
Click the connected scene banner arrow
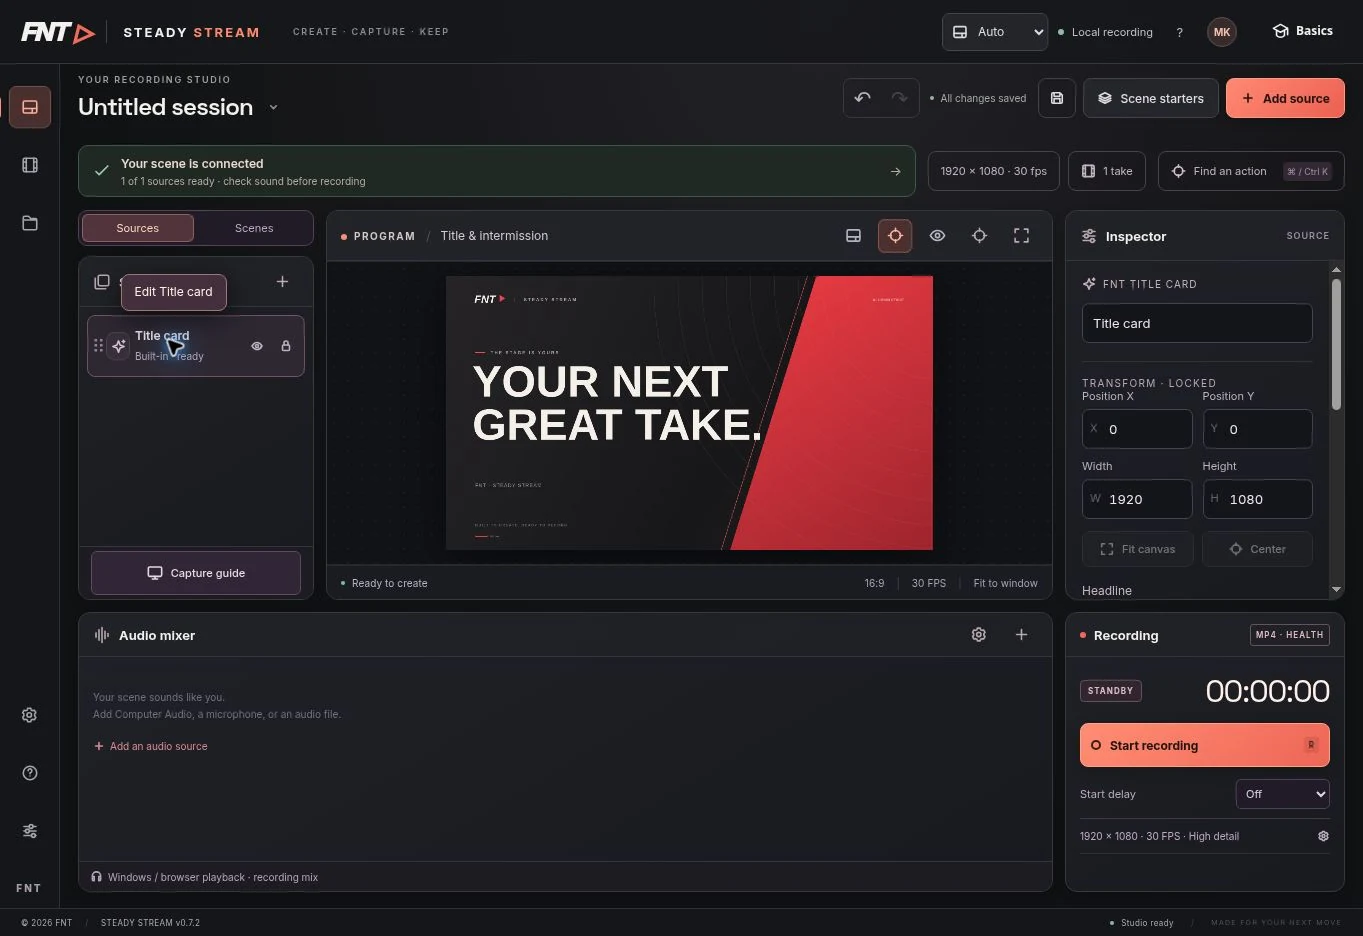[x=895, y=171]
